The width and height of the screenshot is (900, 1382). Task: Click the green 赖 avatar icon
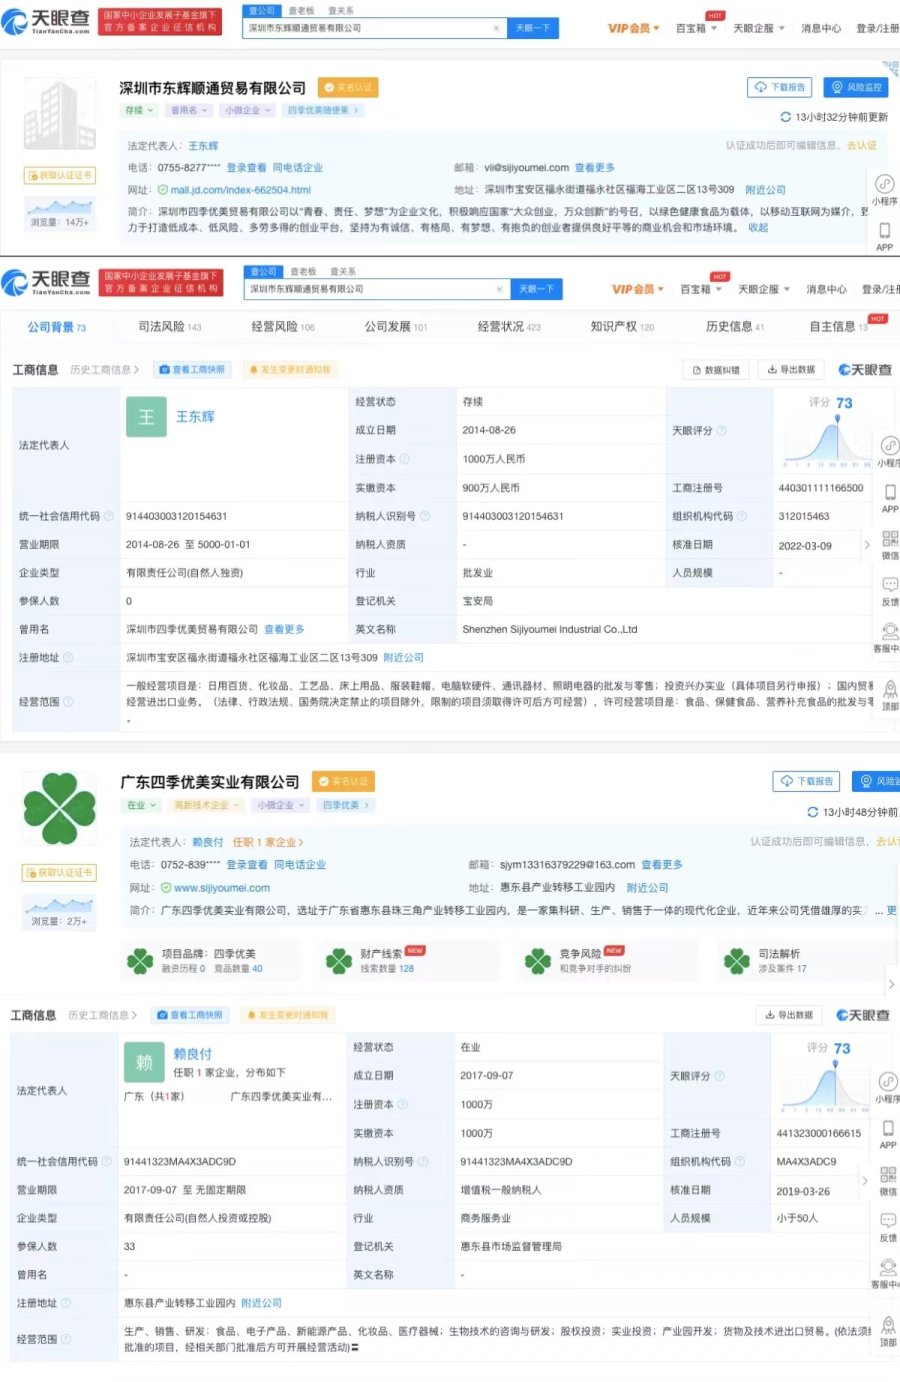(x=144, y=1062)
